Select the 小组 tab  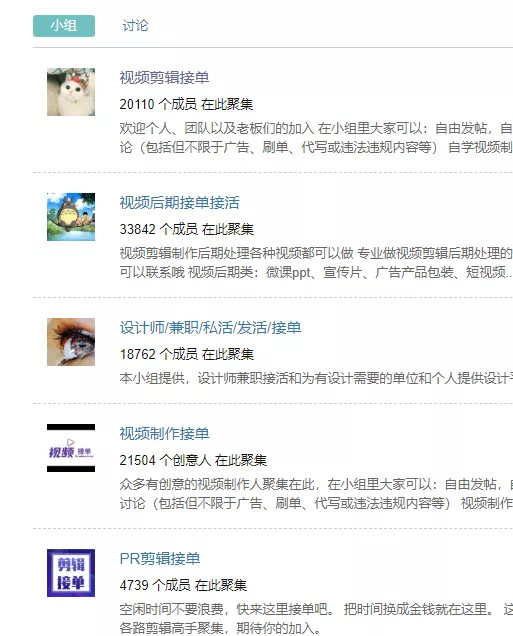pyautogui.click(x=64, y=26)
